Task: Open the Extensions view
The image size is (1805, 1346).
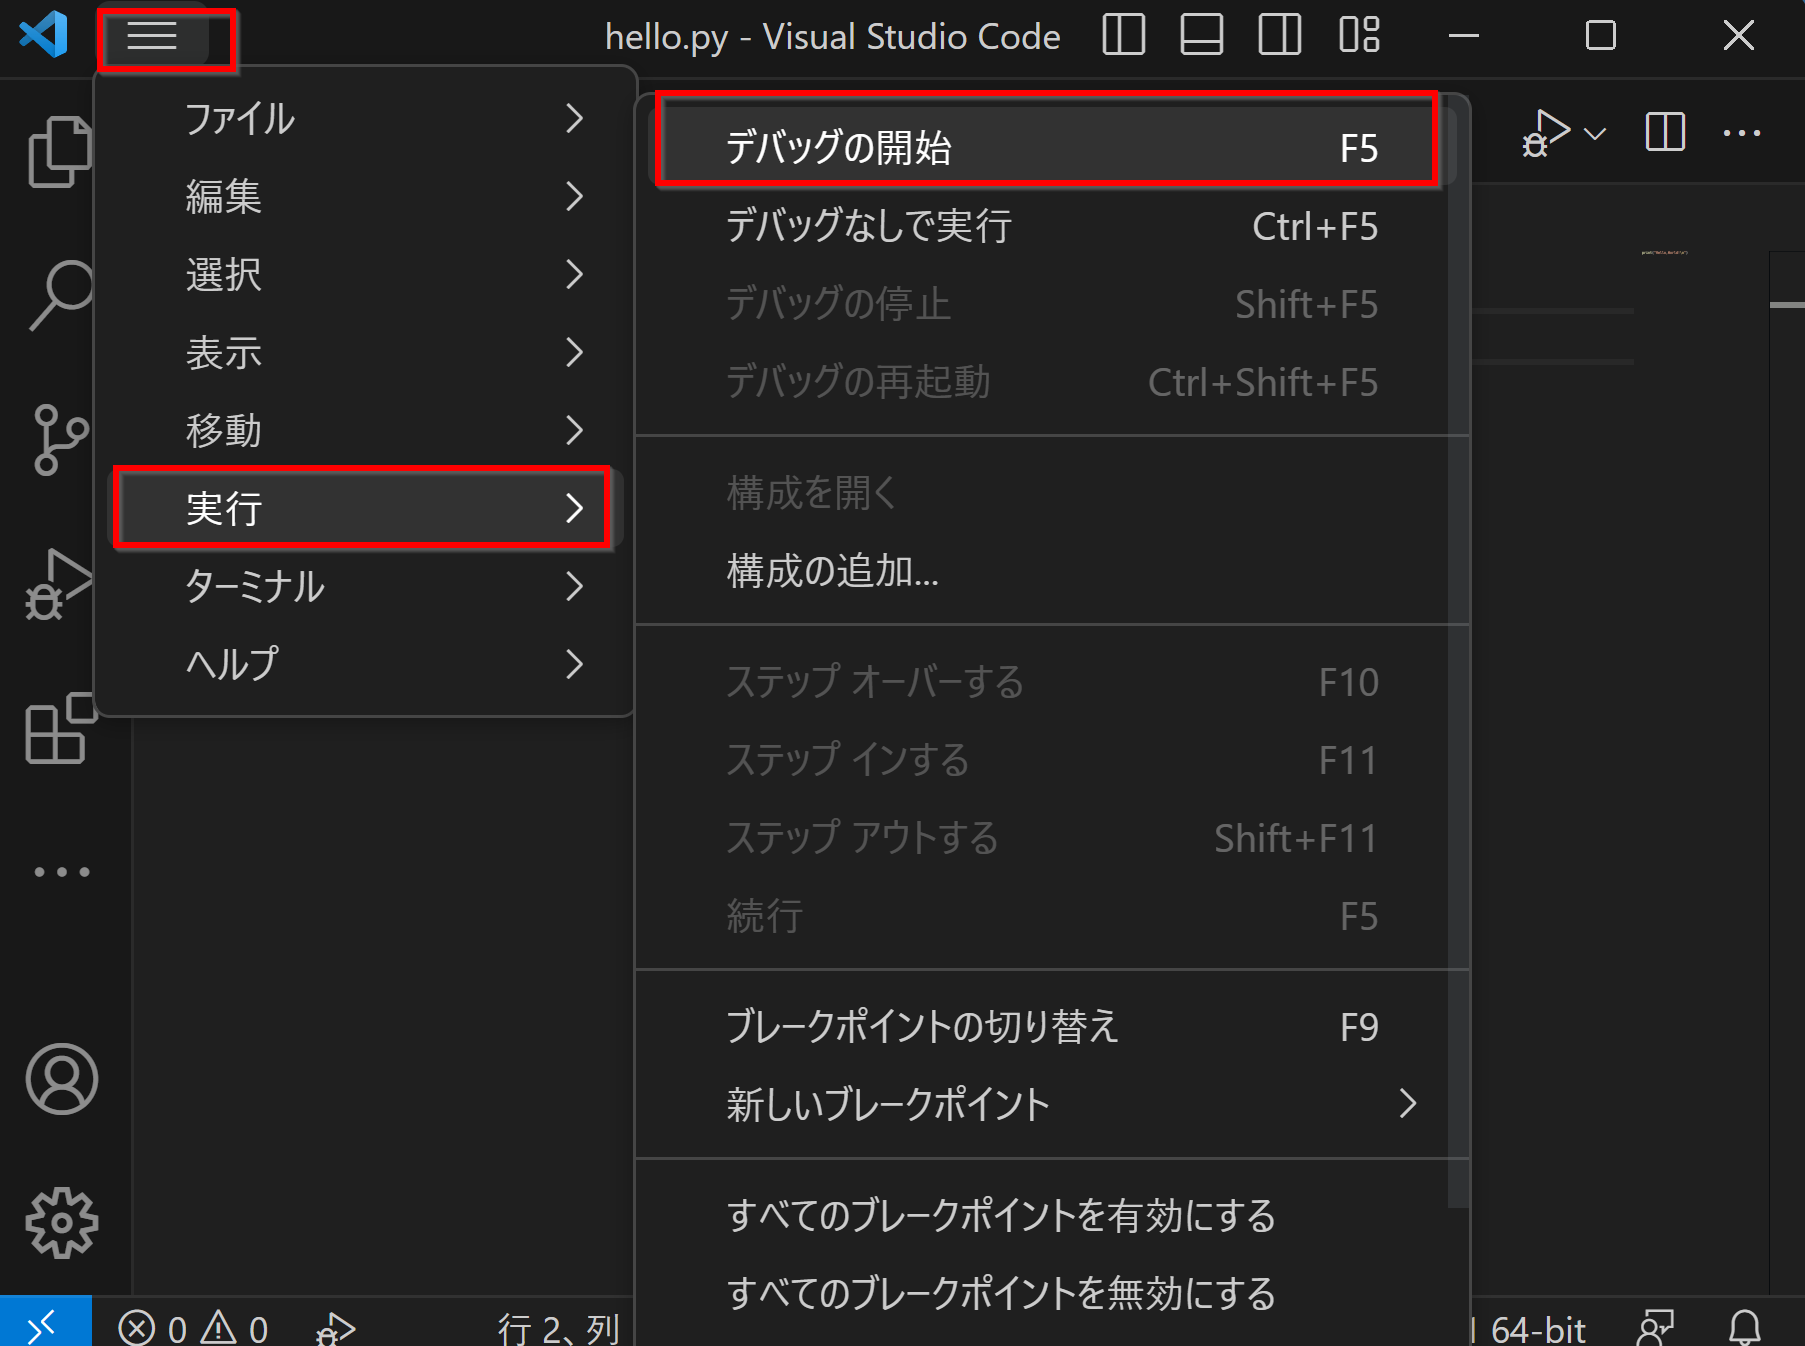Action: click(60, 728)
